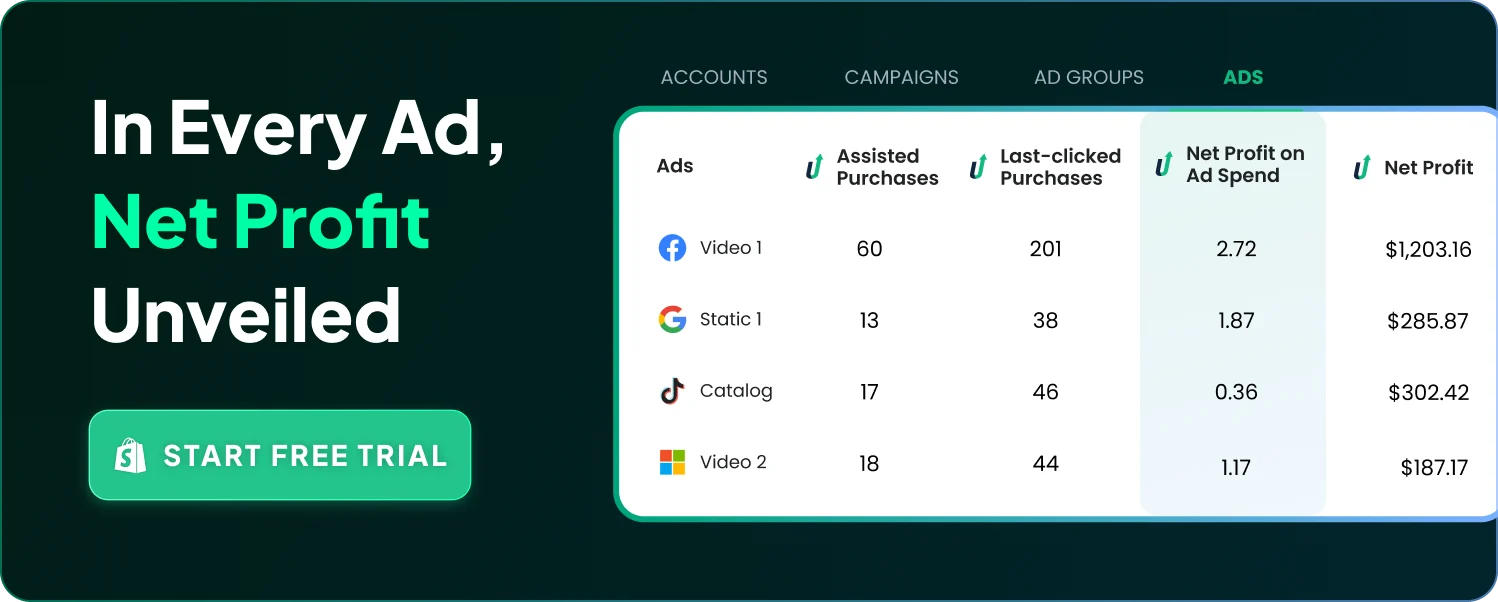Click the Video 1 ad name
Screen dimensions: 1498x602
pyautogui.click(x=731, y=248)
